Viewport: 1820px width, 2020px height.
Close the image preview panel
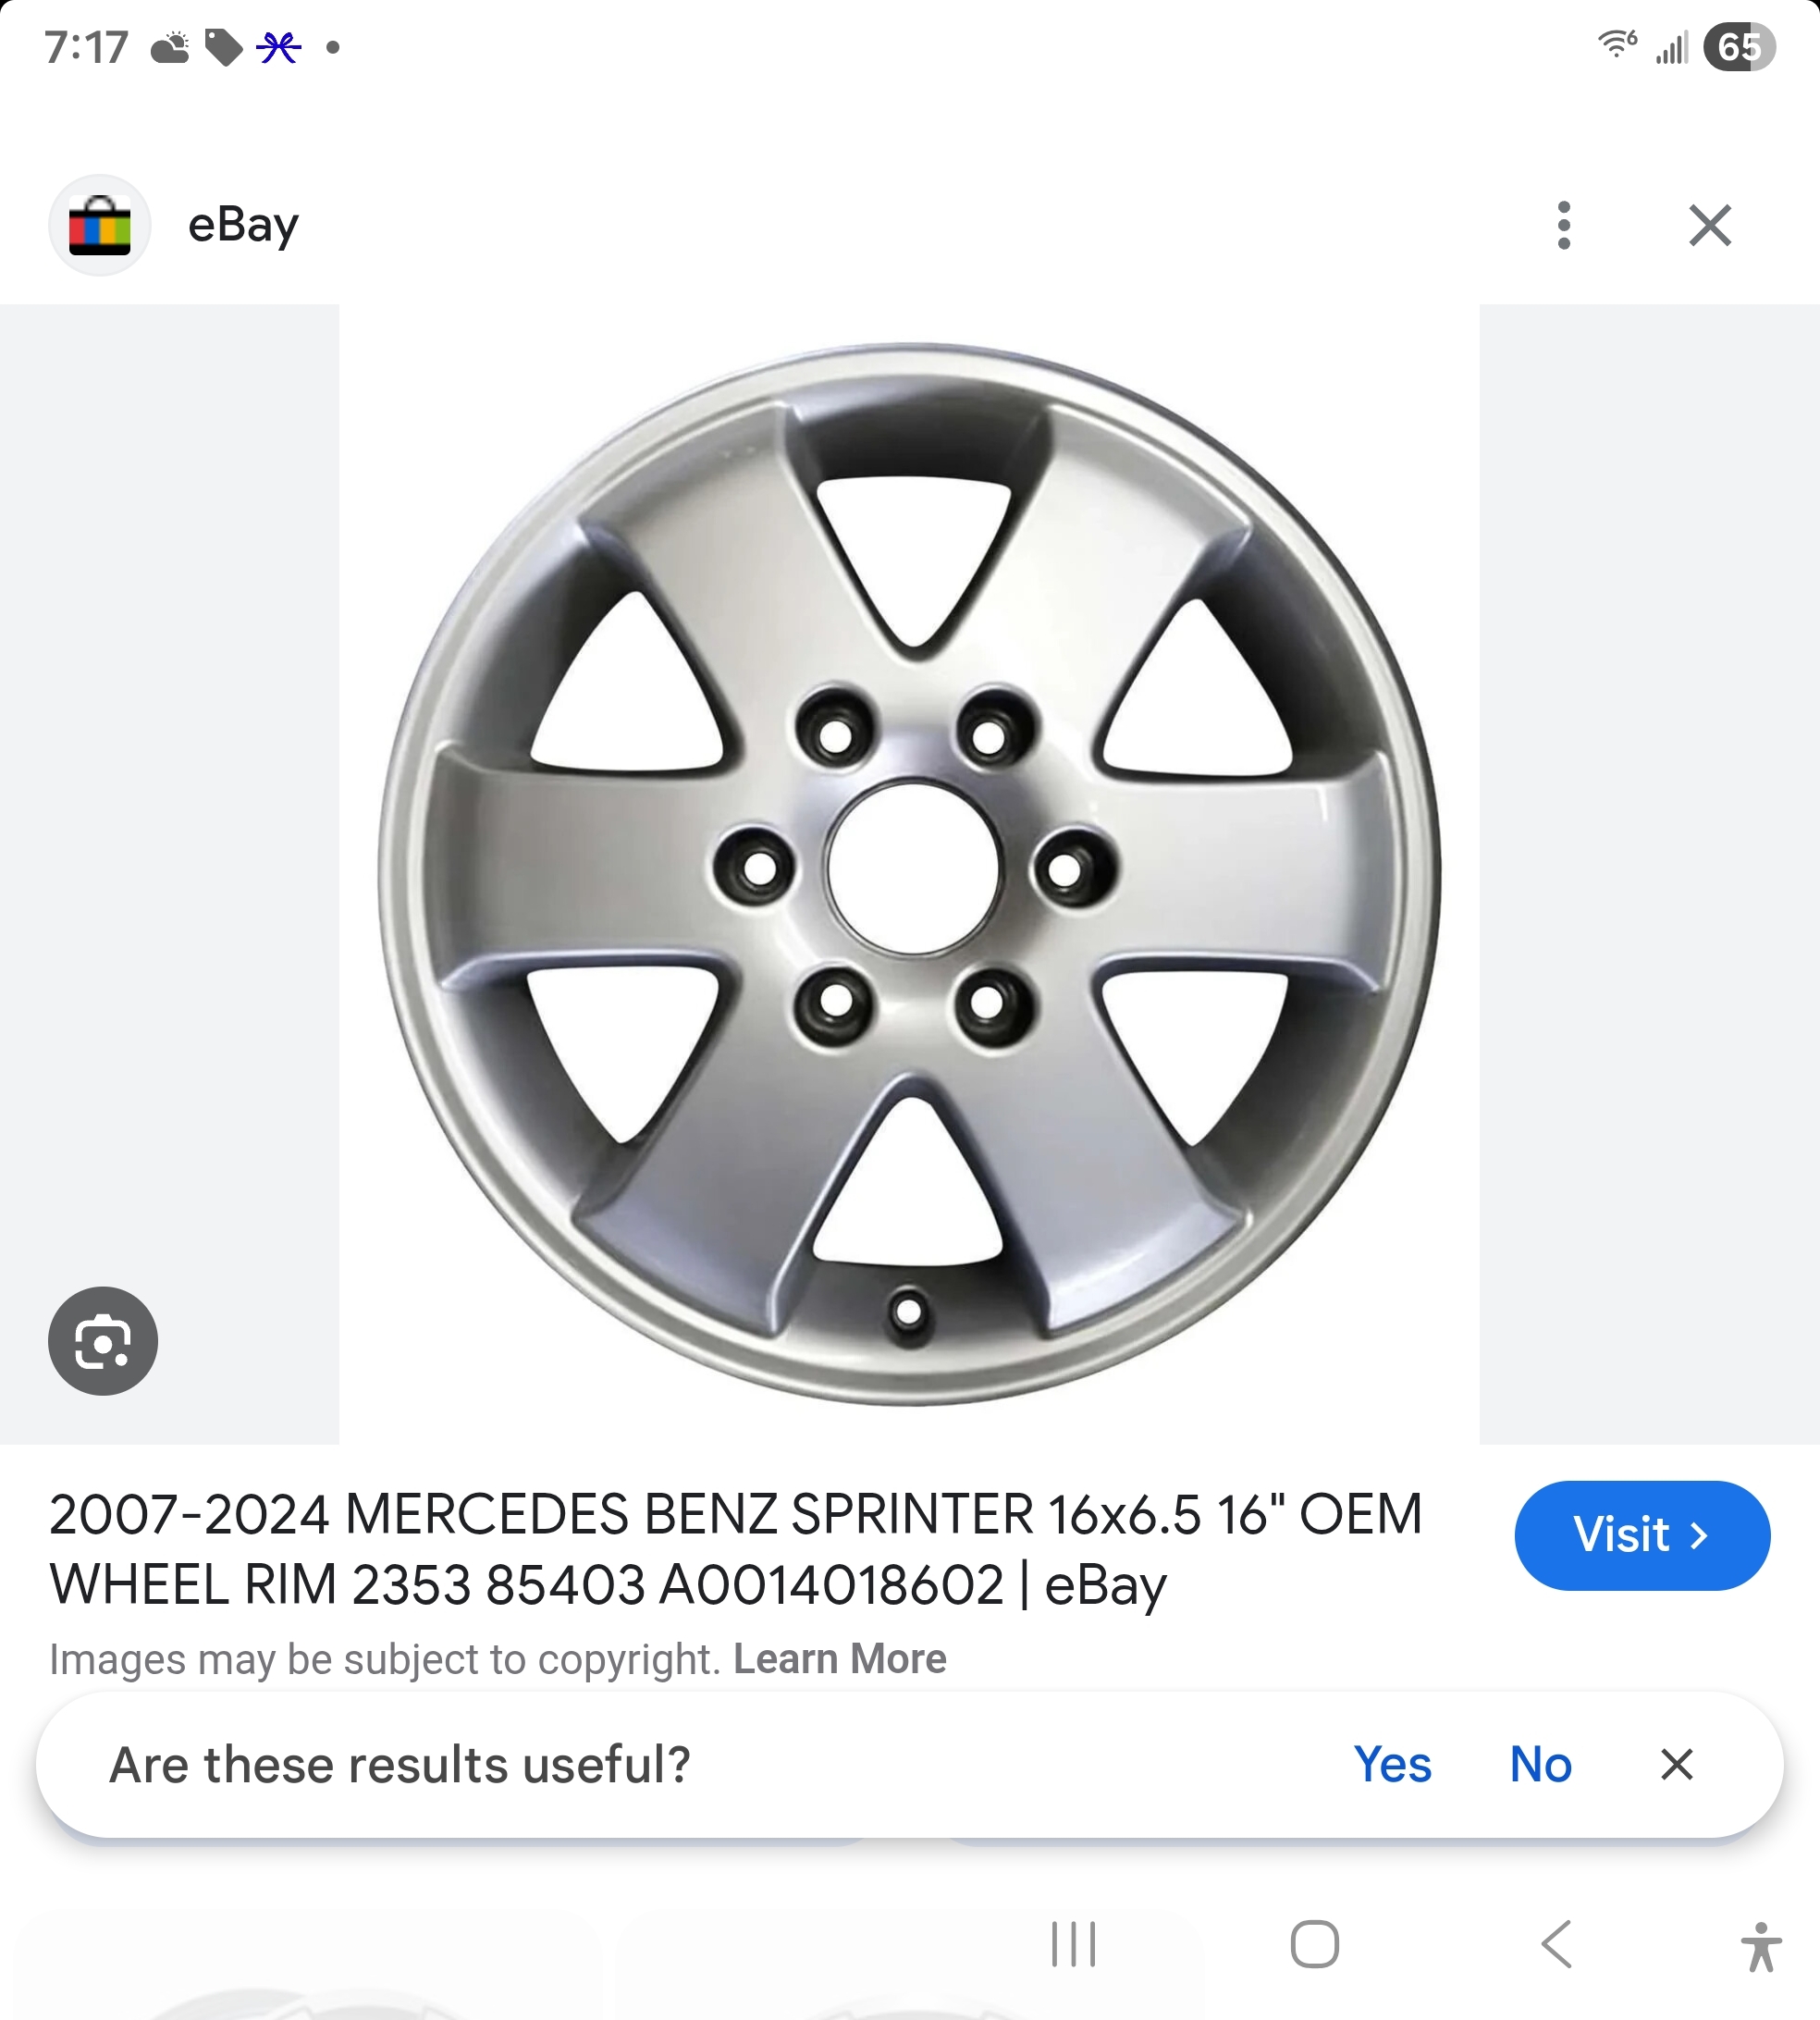pos(1710,225)
